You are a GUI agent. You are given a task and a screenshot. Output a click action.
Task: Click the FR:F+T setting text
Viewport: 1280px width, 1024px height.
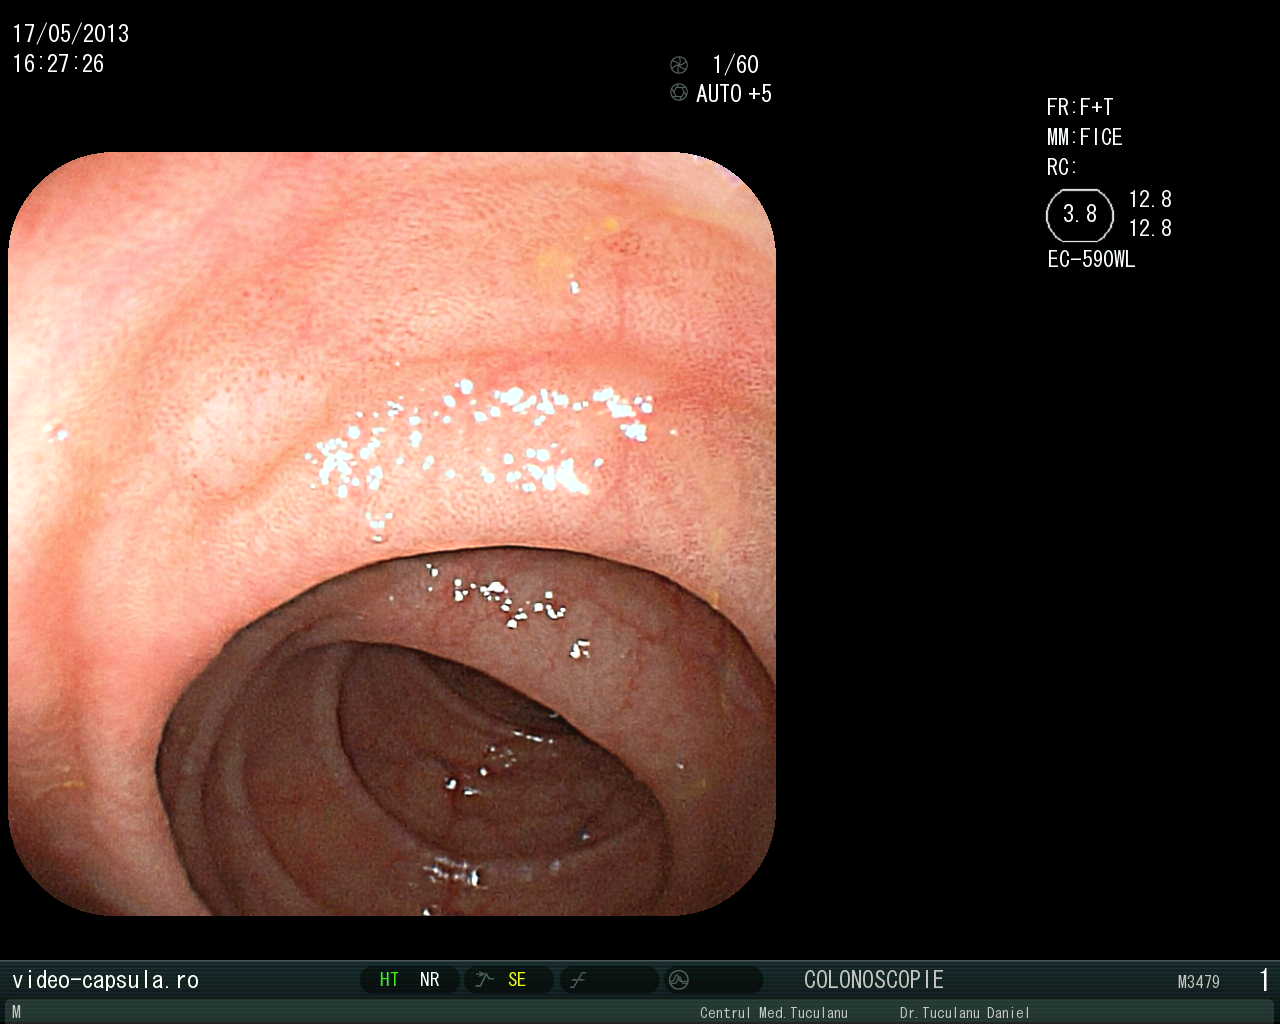point(1080,107)
